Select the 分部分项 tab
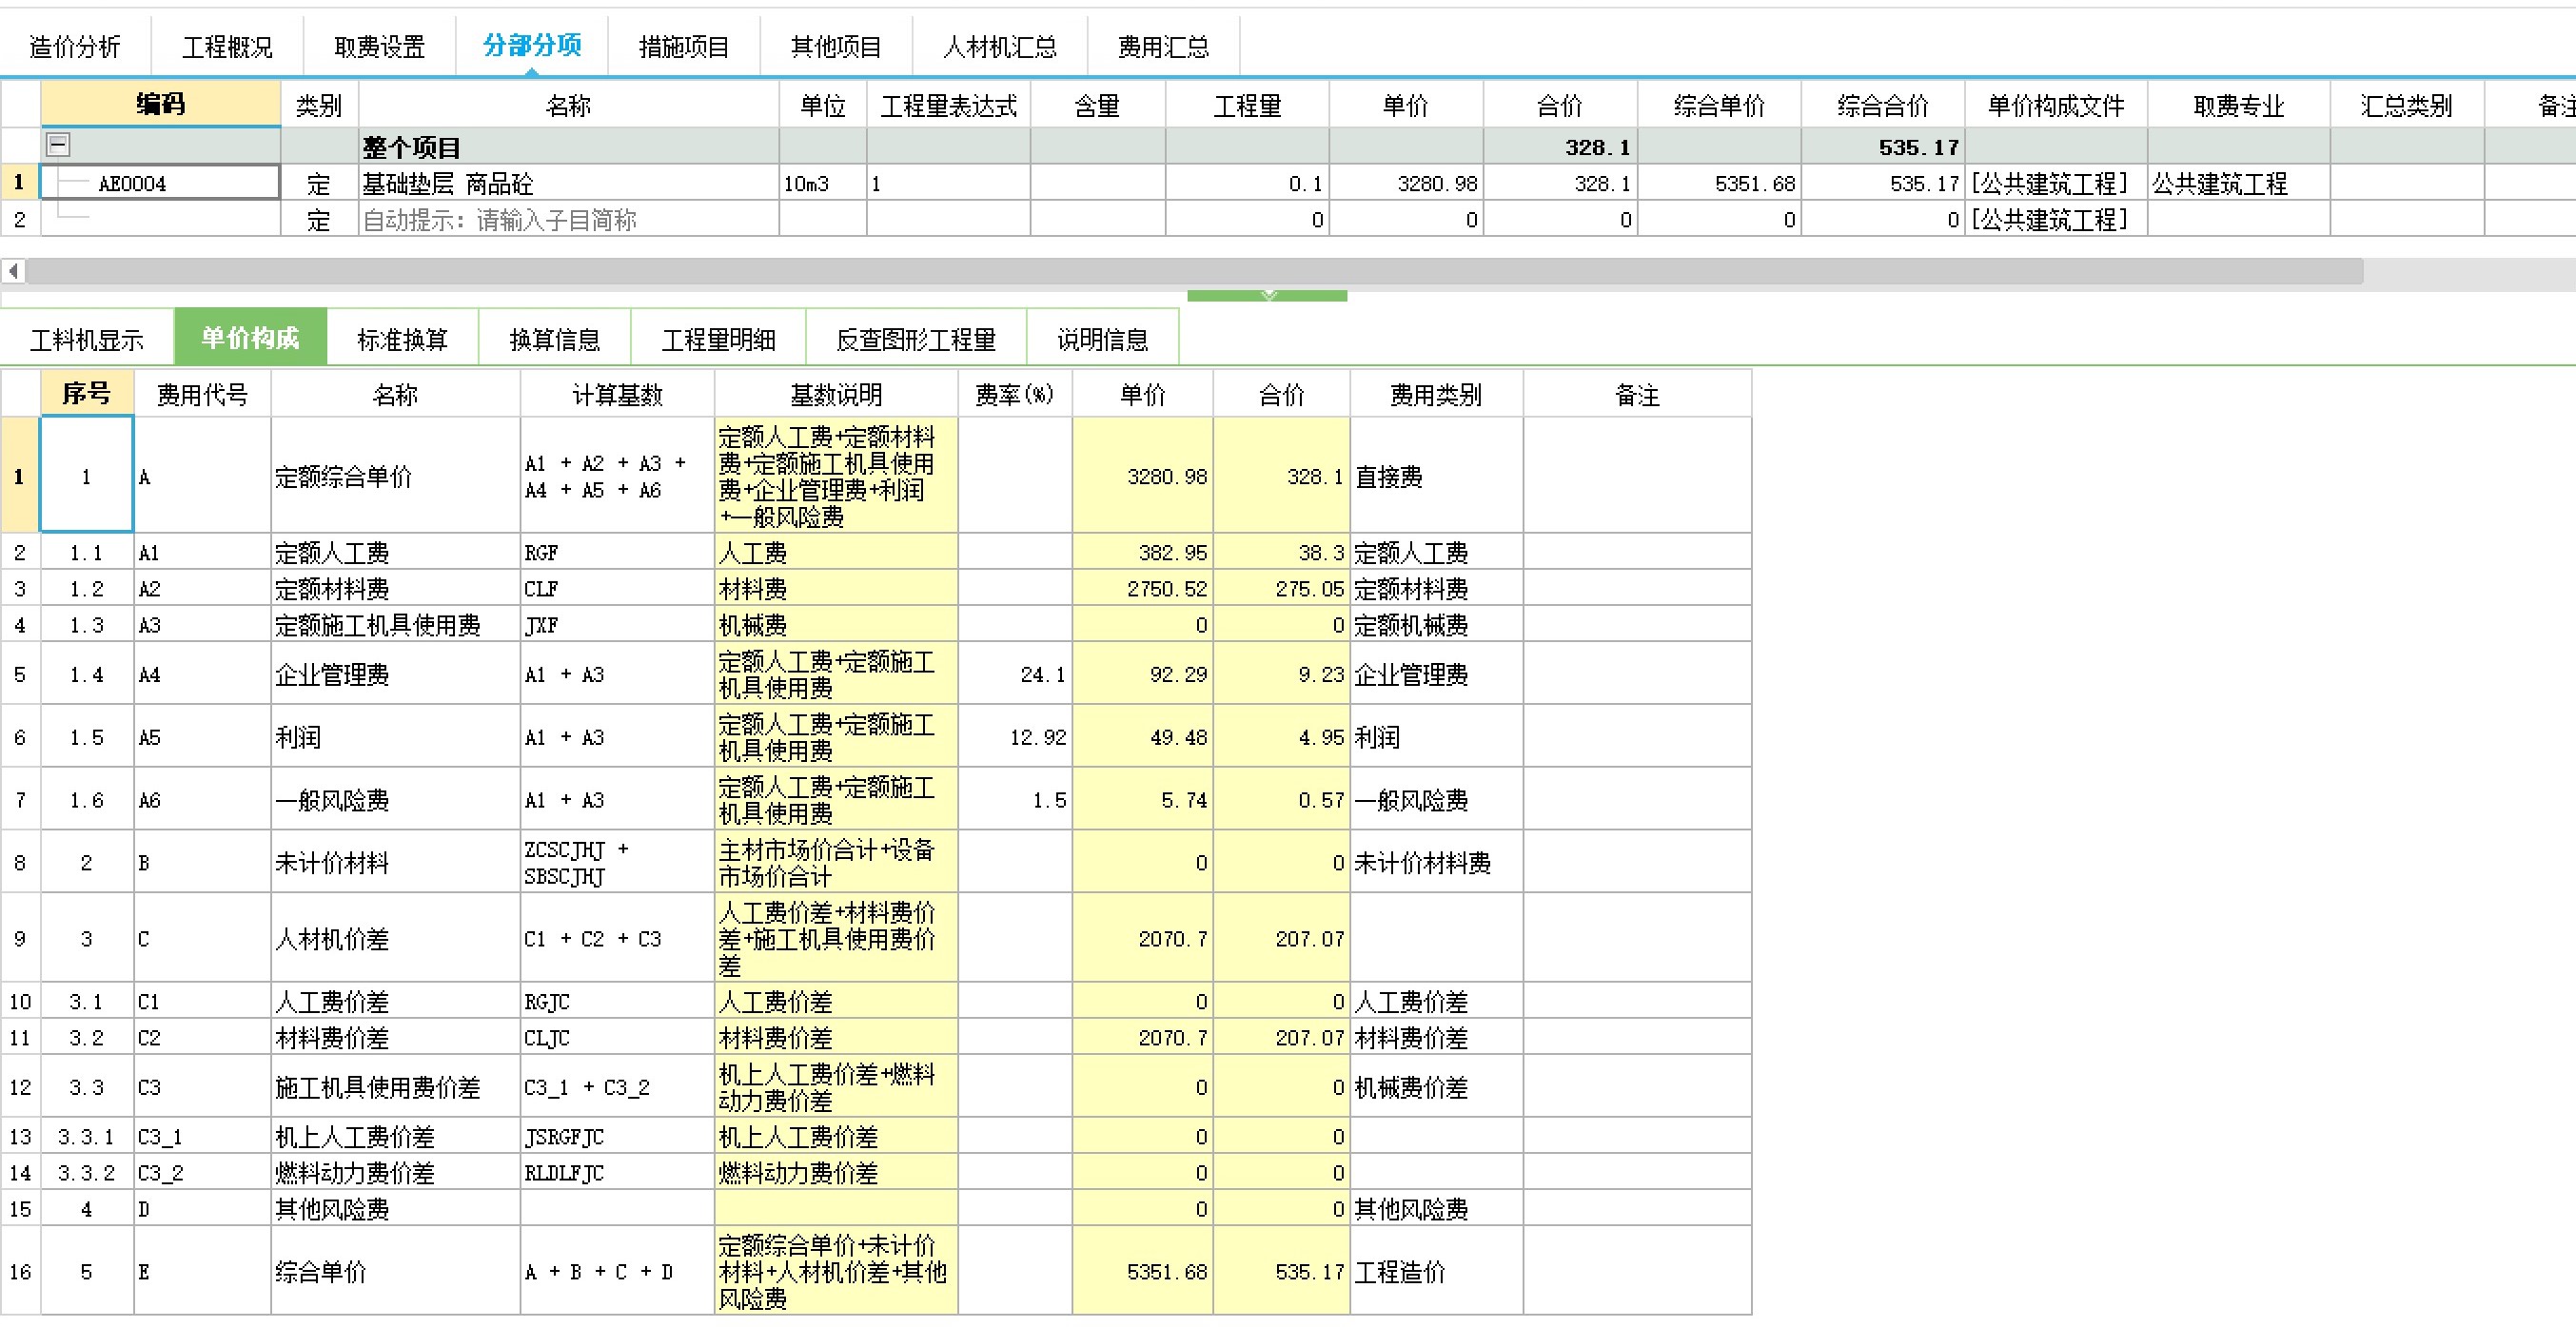 point(532,45)
